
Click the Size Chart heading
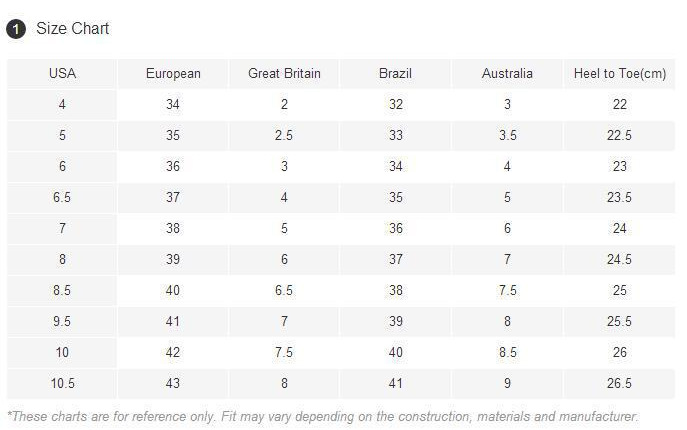(x=72, y=29)
